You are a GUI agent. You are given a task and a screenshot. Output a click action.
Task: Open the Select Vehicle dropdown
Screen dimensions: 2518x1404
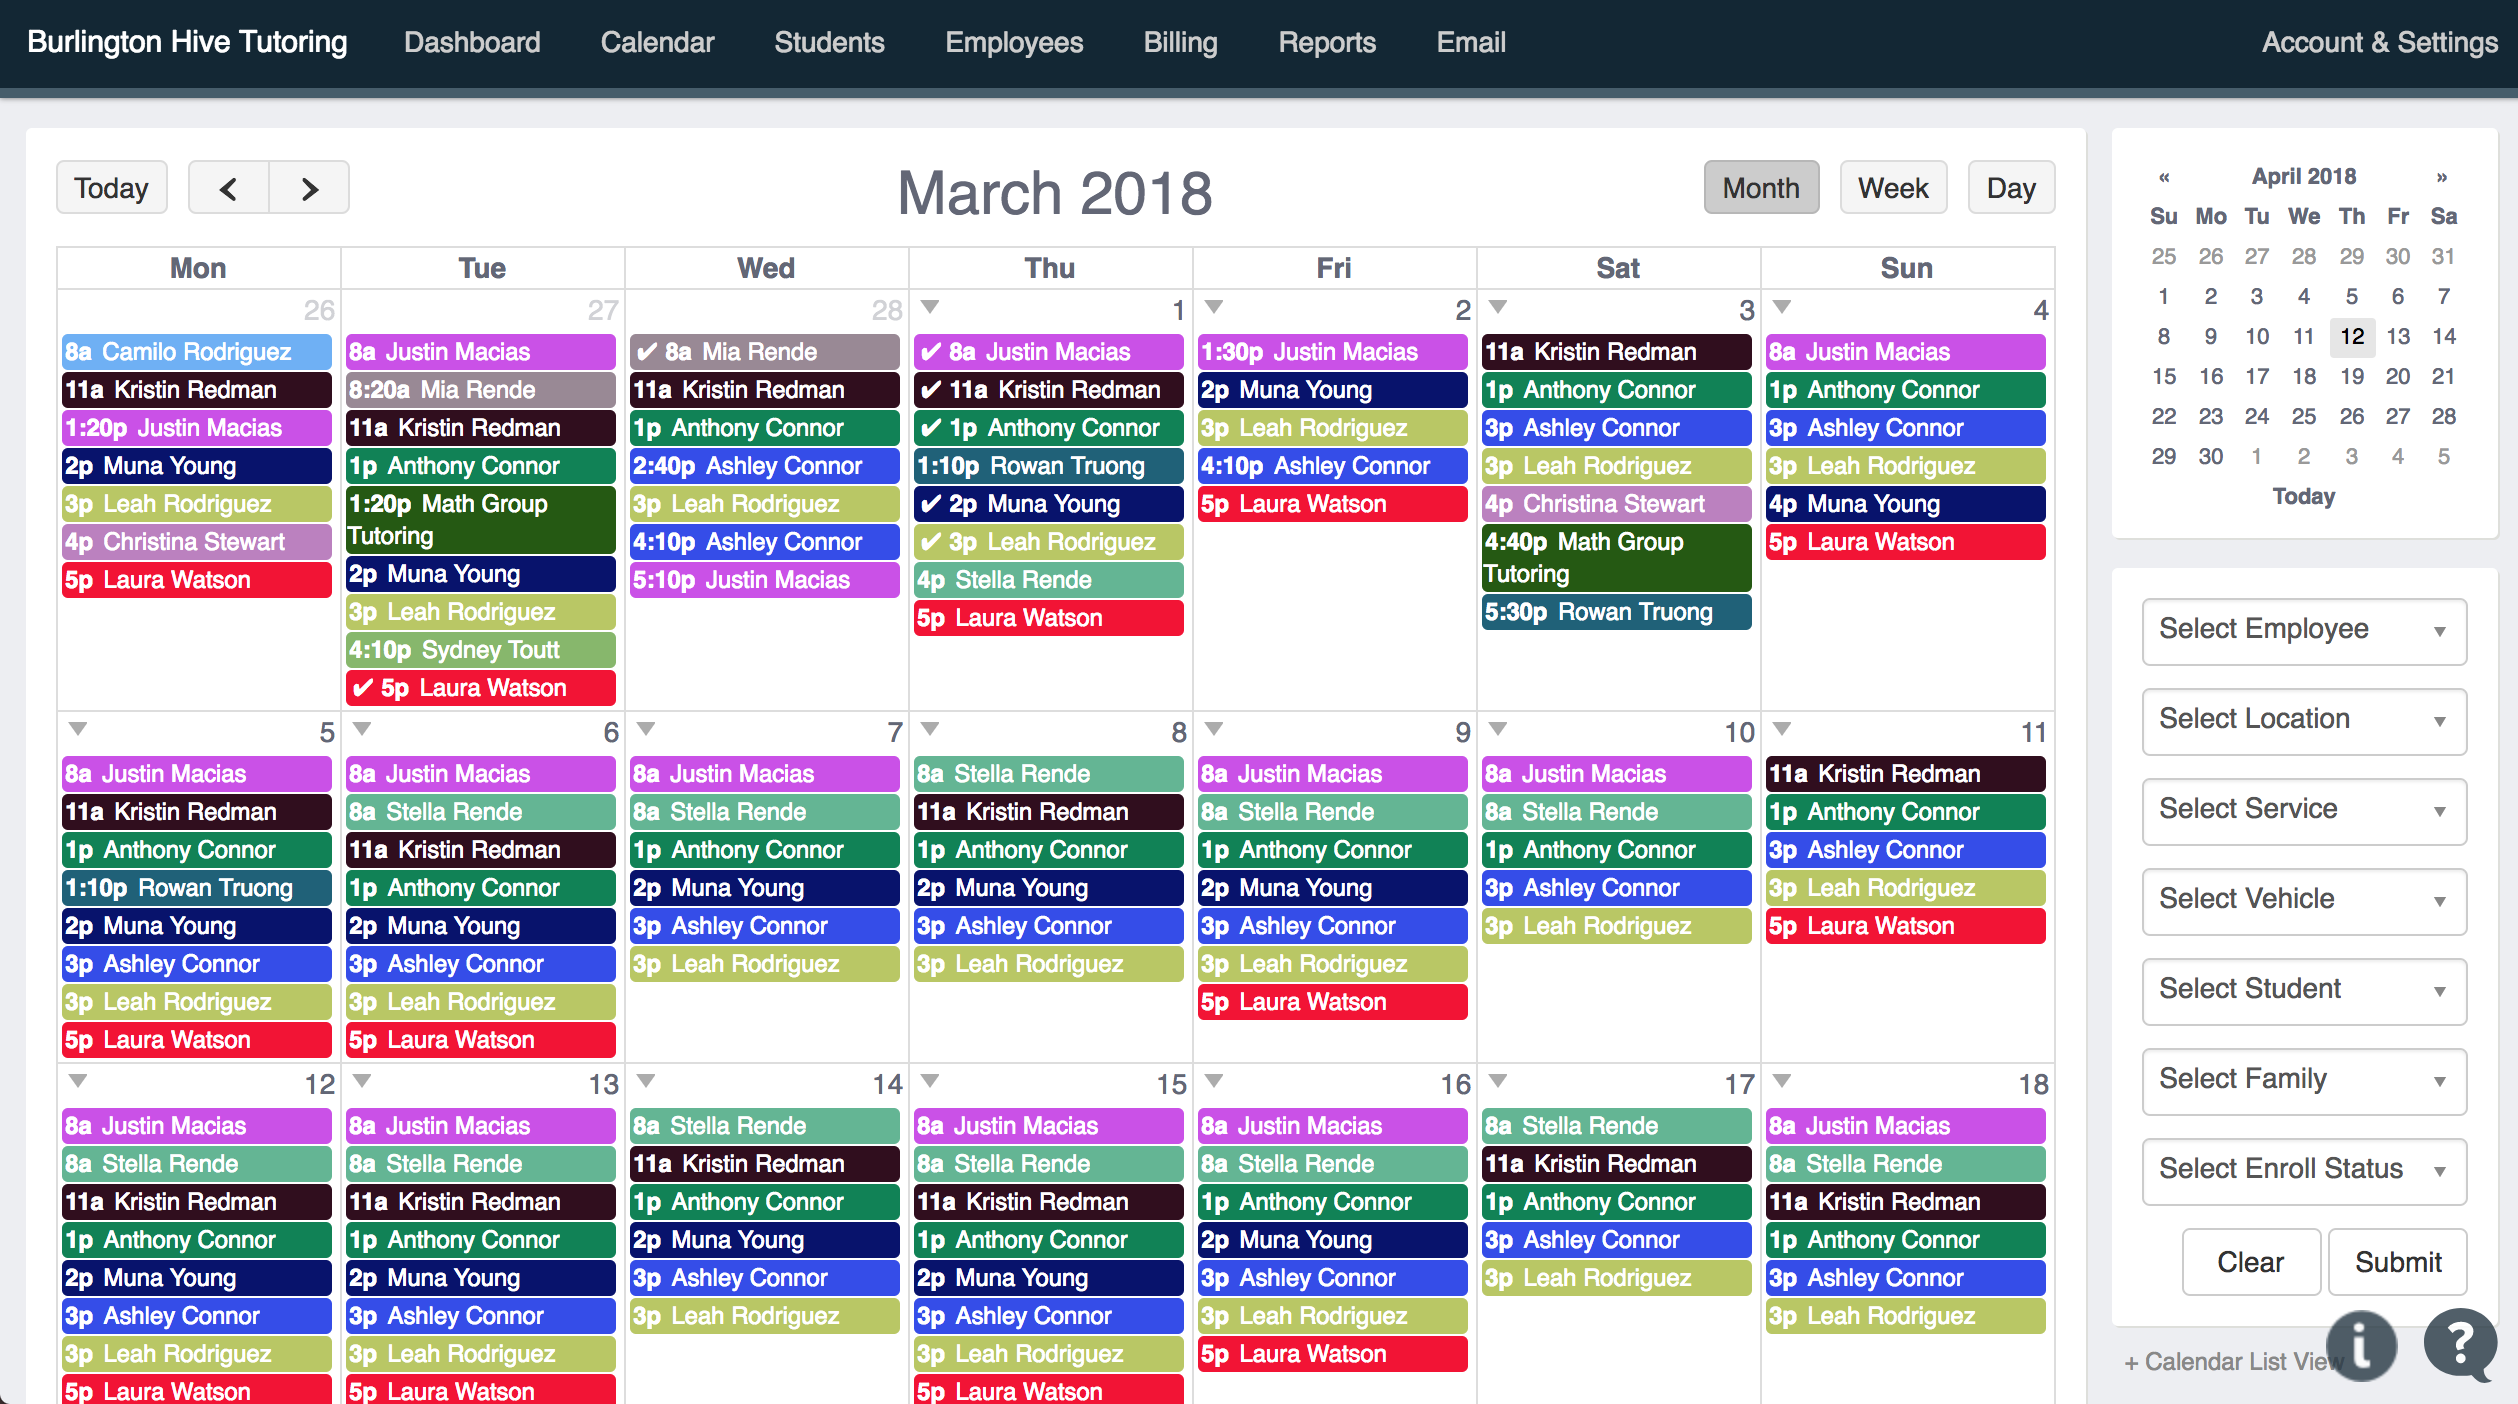2304,901
